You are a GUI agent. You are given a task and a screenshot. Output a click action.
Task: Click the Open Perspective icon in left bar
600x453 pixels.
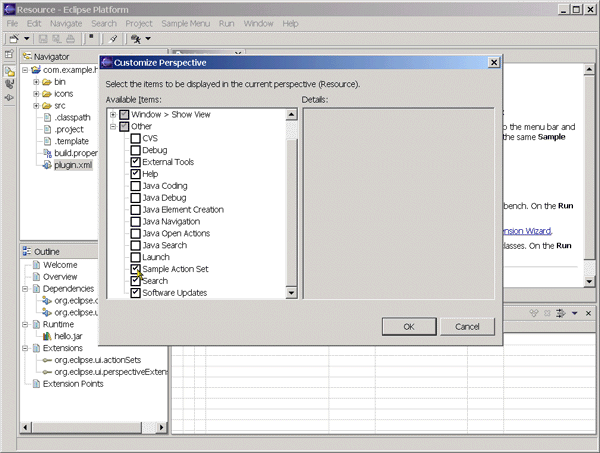9,54
